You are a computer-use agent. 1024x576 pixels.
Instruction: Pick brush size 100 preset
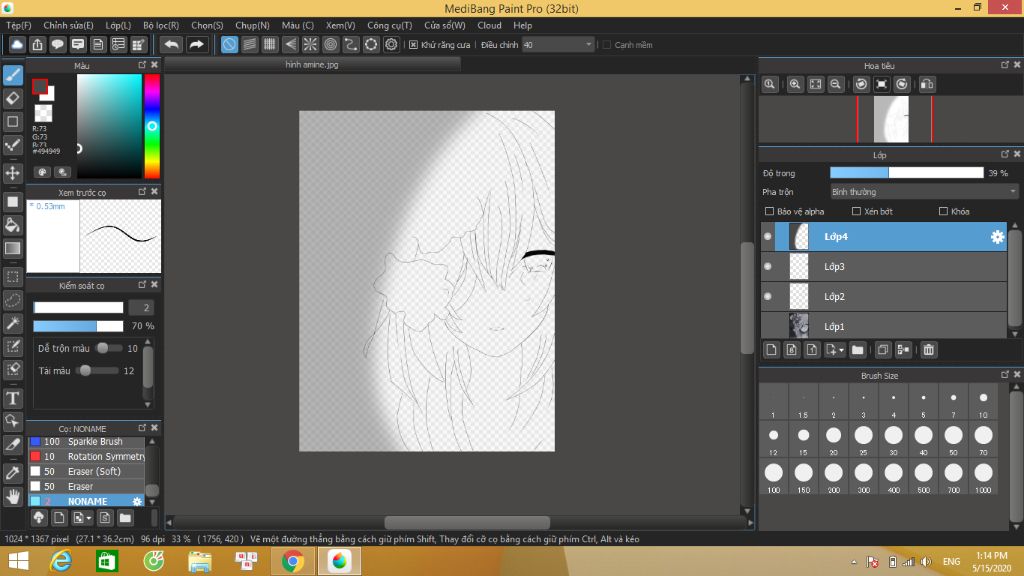point(774,477)
